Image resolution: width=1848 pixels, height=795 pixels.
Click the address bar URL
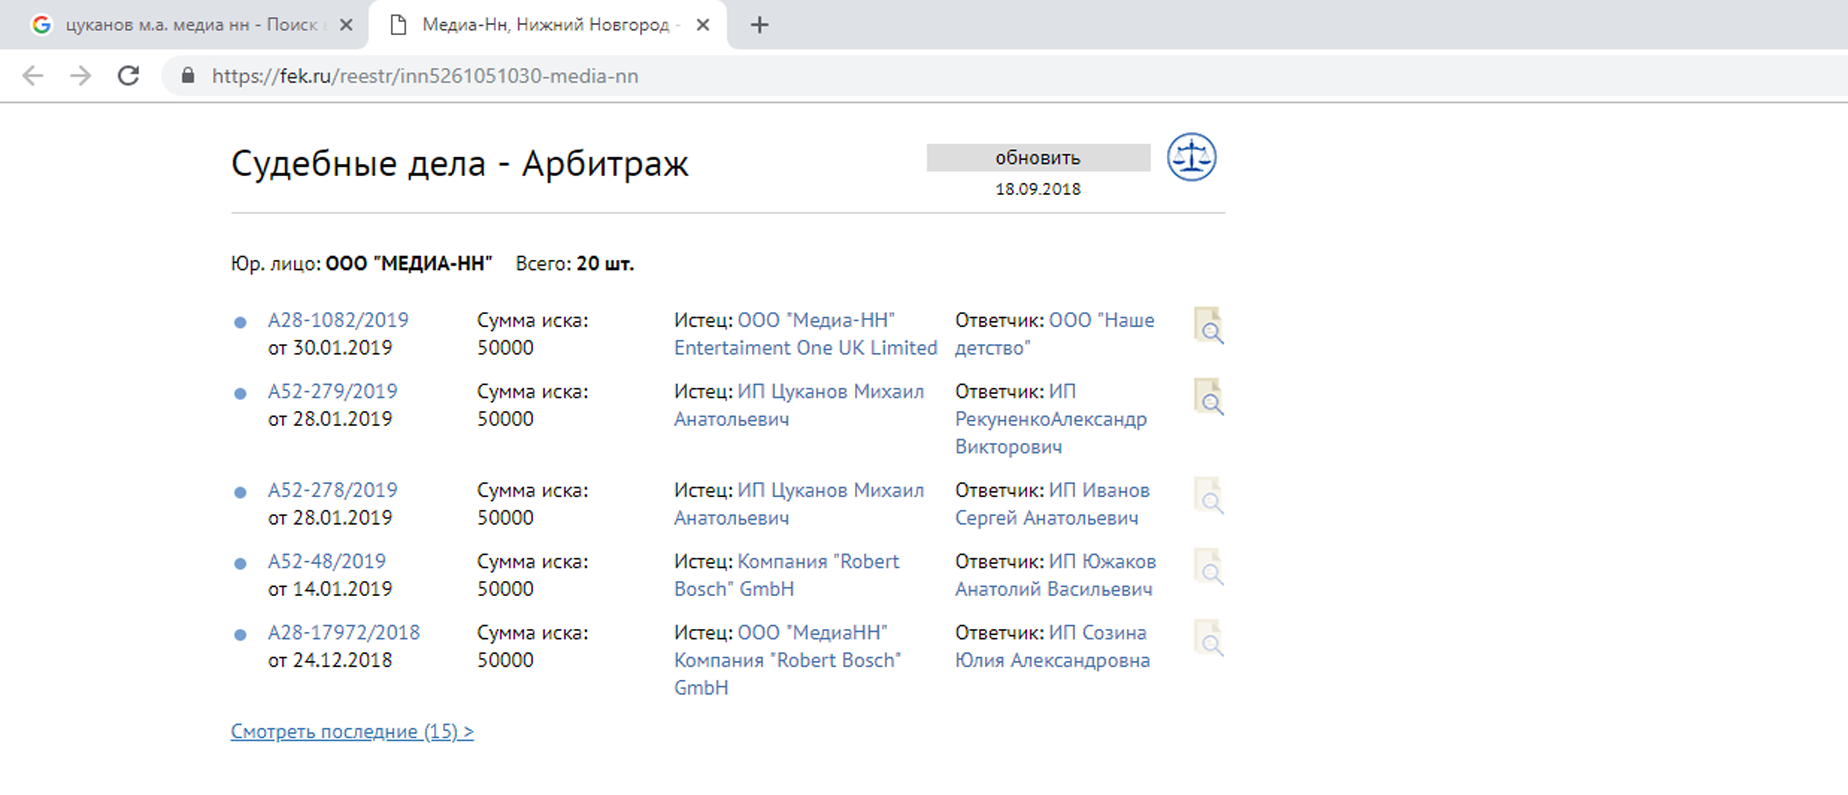[x=425, y=76]
